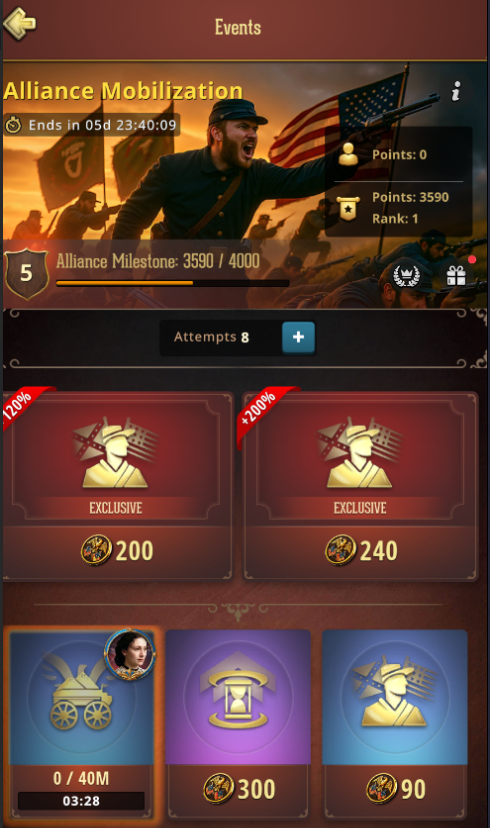This screenshot has height=828, width=490.
Task: Tap the stopwatch icon beside Ends in
Action: click(13, 125)
